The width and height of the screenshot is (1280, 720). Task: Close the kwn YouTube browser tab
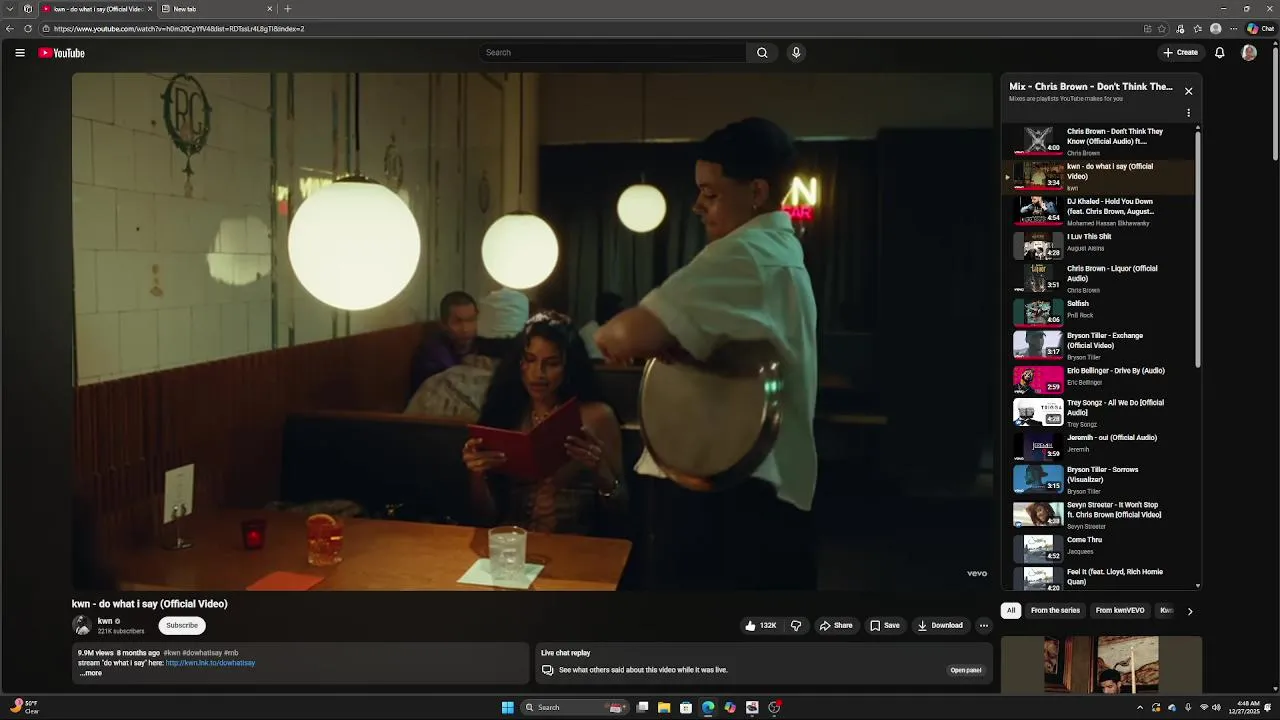click(150, 9)
